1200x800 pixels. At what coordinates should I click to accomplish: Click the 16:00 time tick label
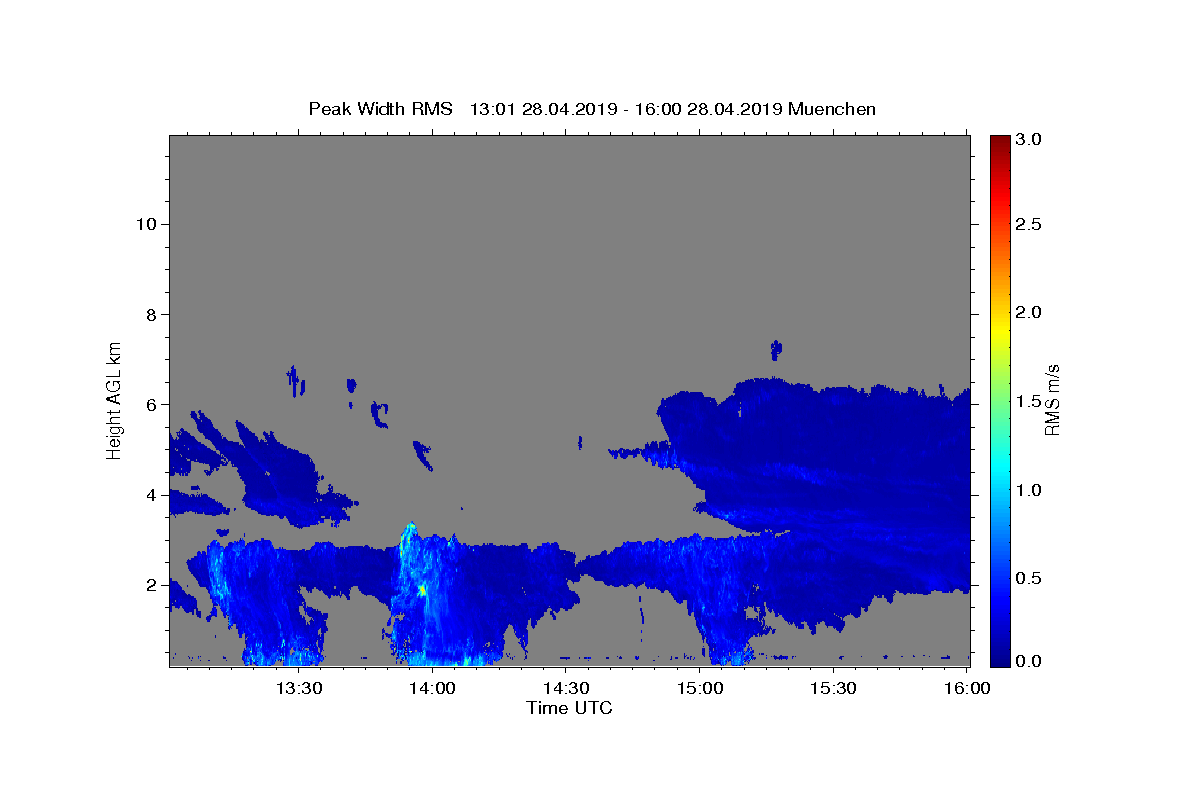coord(967,688)
